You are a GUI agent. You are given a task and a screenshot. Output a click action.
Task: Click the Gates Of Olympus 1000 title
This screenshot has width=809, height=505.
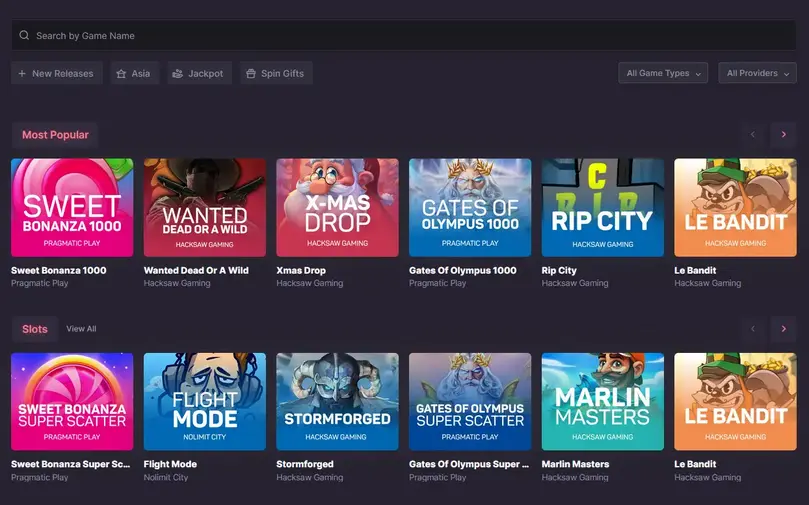(463, 270)
